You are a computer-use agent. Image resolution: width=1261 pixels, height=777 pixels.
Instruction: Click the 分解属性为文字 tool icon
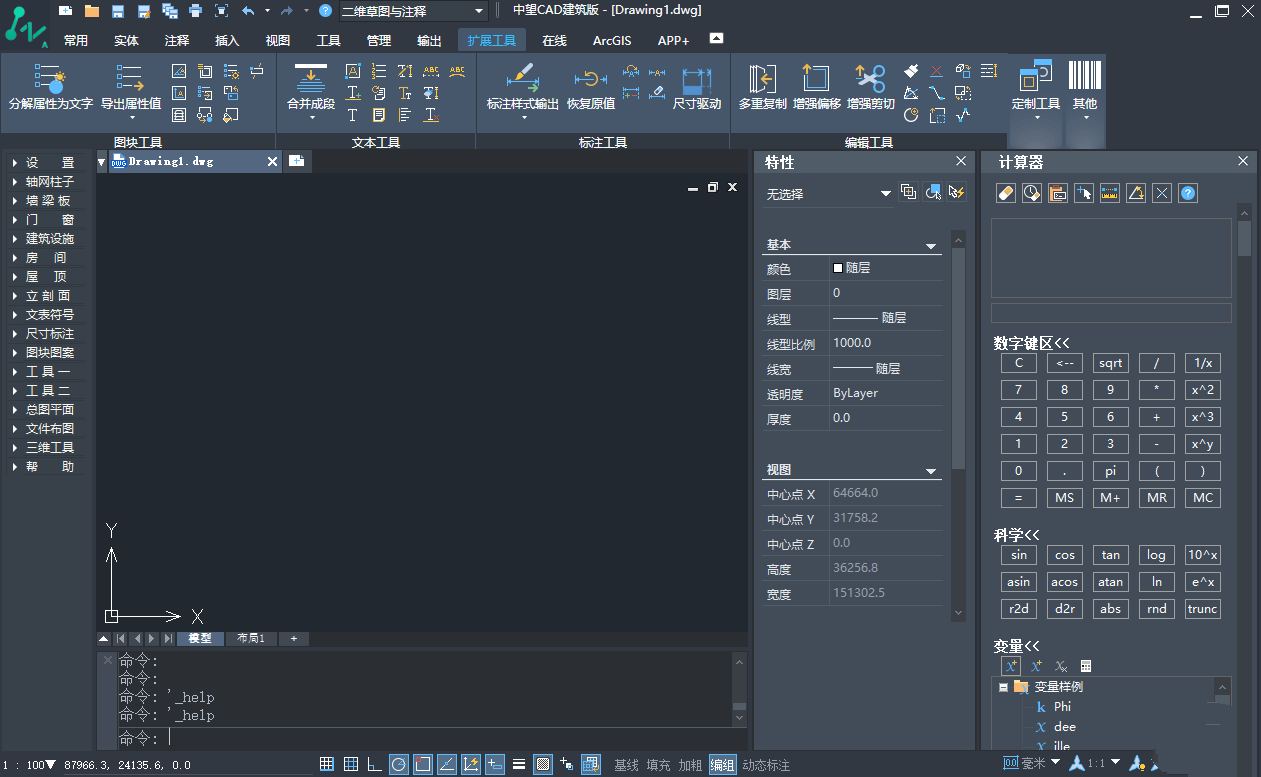tap(50, 80)
